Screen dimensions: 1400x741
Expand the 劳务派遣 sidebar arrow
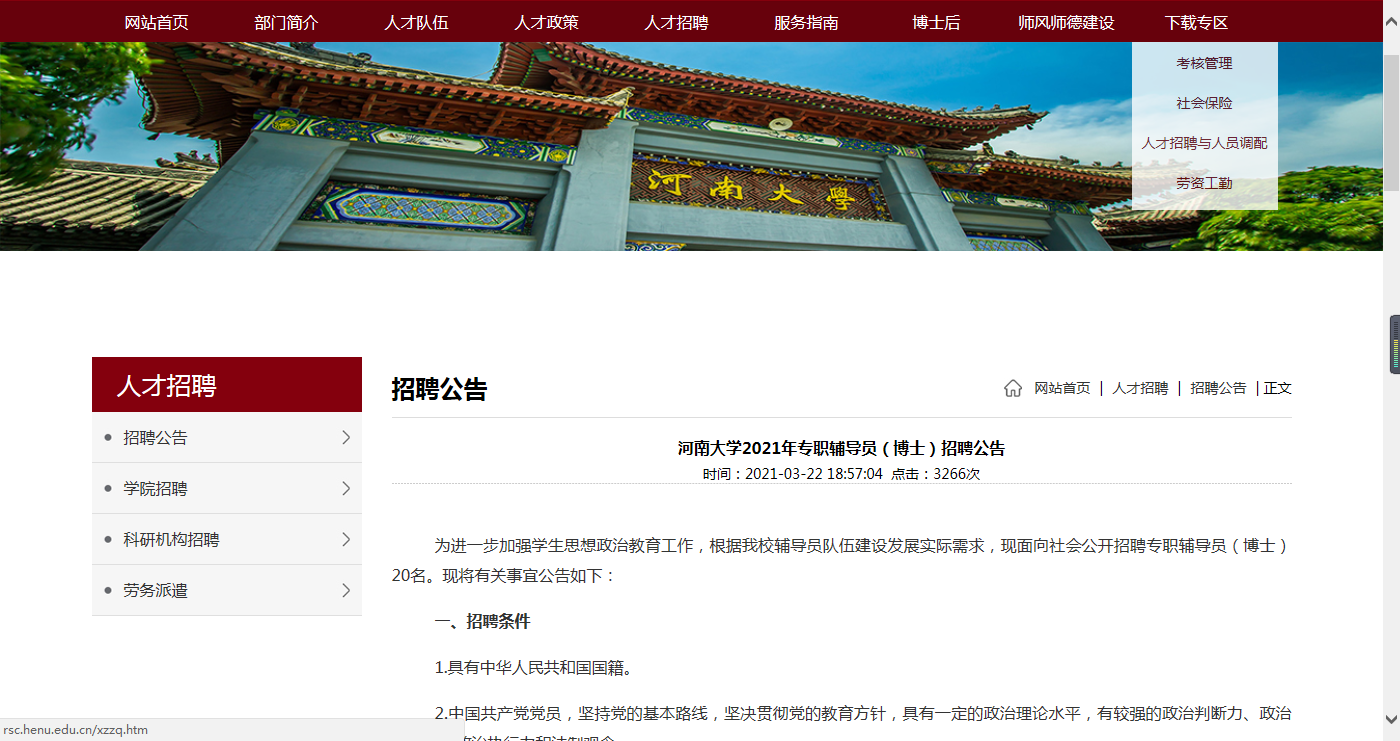[345, 590]
